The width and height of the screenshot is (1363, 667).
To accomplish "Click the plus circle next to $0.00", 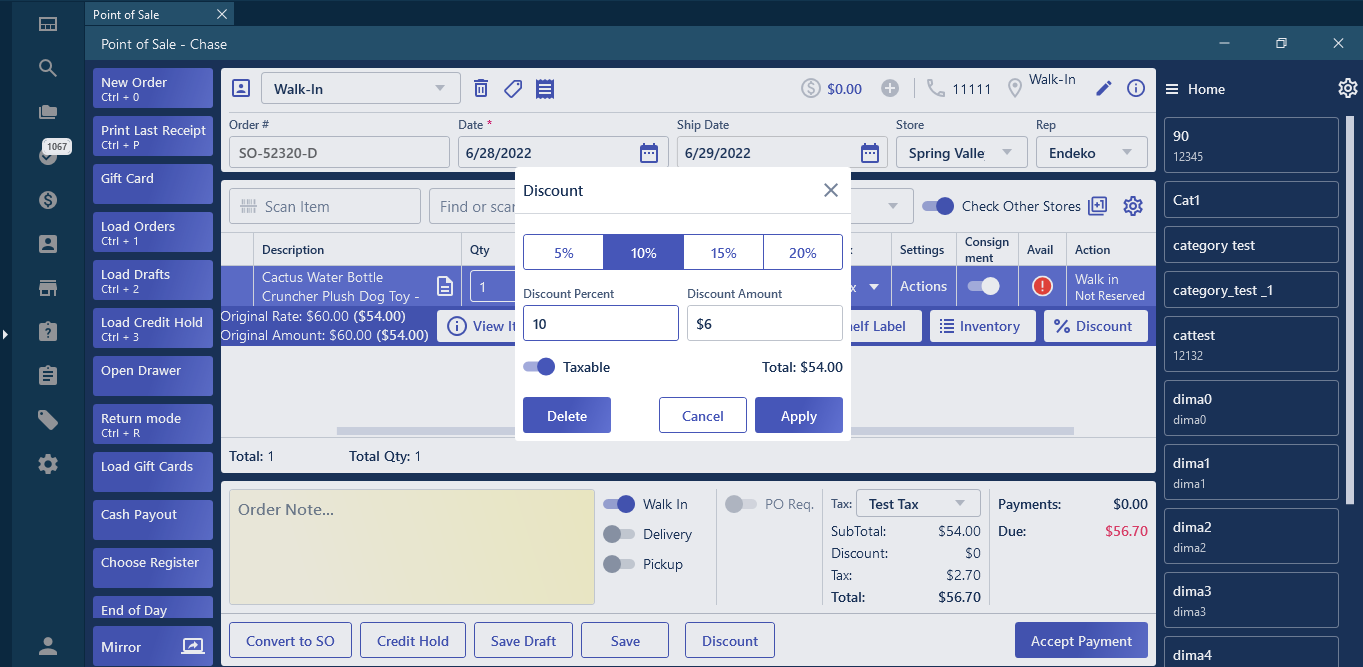I will point(890,88).
